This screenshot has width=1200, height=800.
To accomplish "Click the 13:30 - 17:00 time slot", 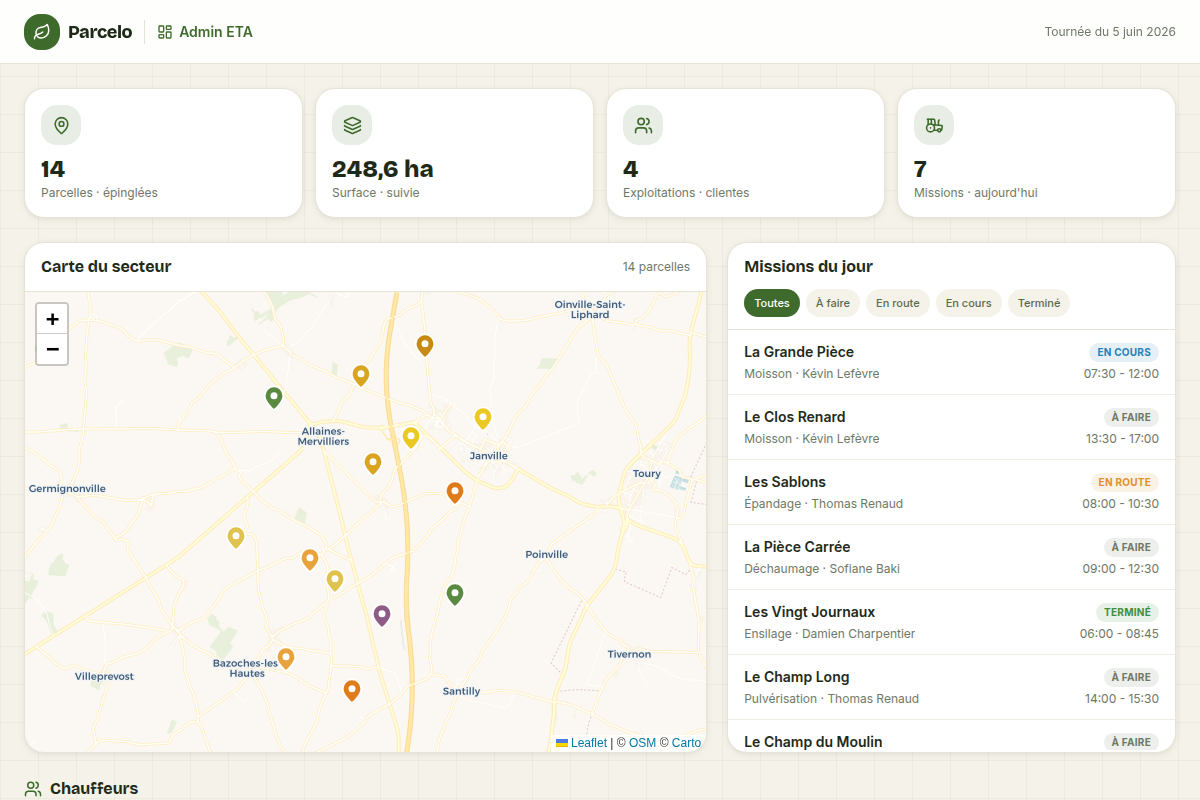I will click(x=1122, y=439).
